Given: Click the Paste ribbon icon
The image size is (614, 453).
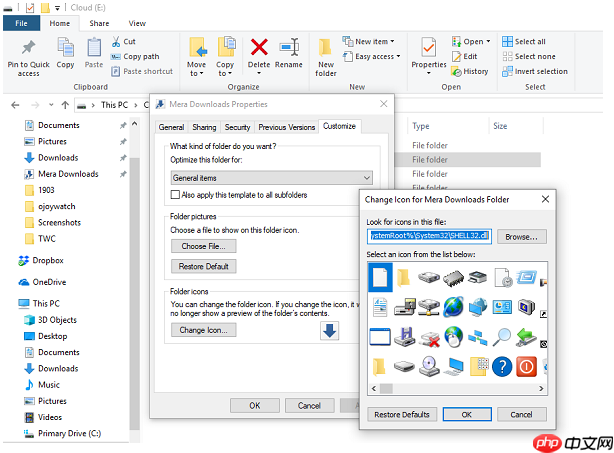Looking at the screenshot, I should [94, 48].
